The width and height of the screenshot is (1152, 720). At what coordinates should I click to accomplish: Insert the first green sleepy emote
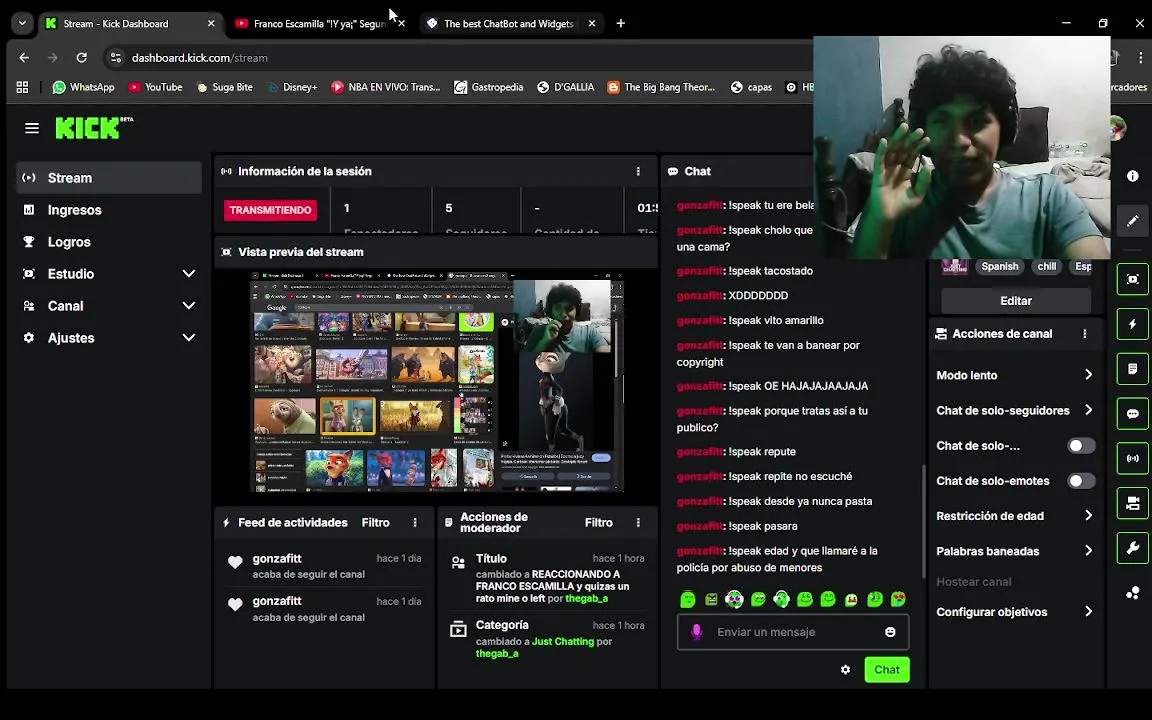pyautogui.click(x=688, y=600)
